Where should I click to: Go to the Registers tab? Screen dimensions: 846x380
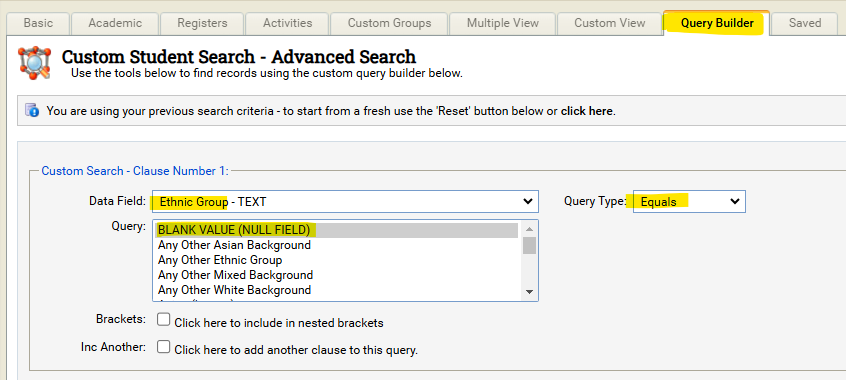202,23
